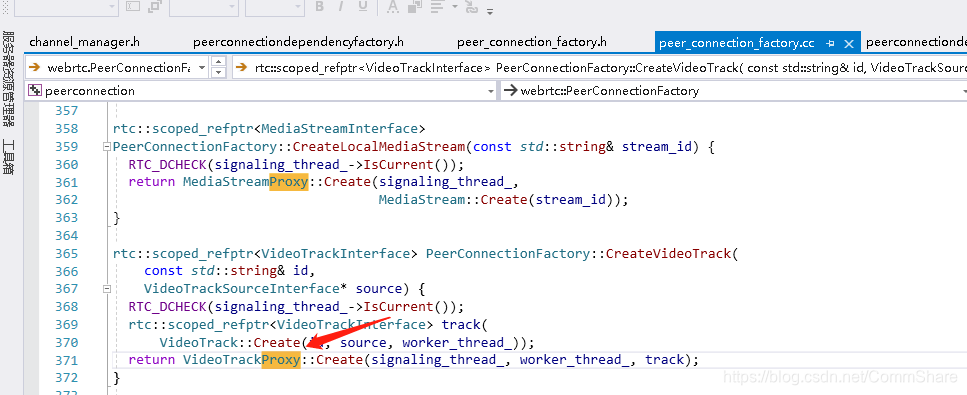
Task: Switch to the peer_connection_factory.h tab
Action: click(532, 43)
